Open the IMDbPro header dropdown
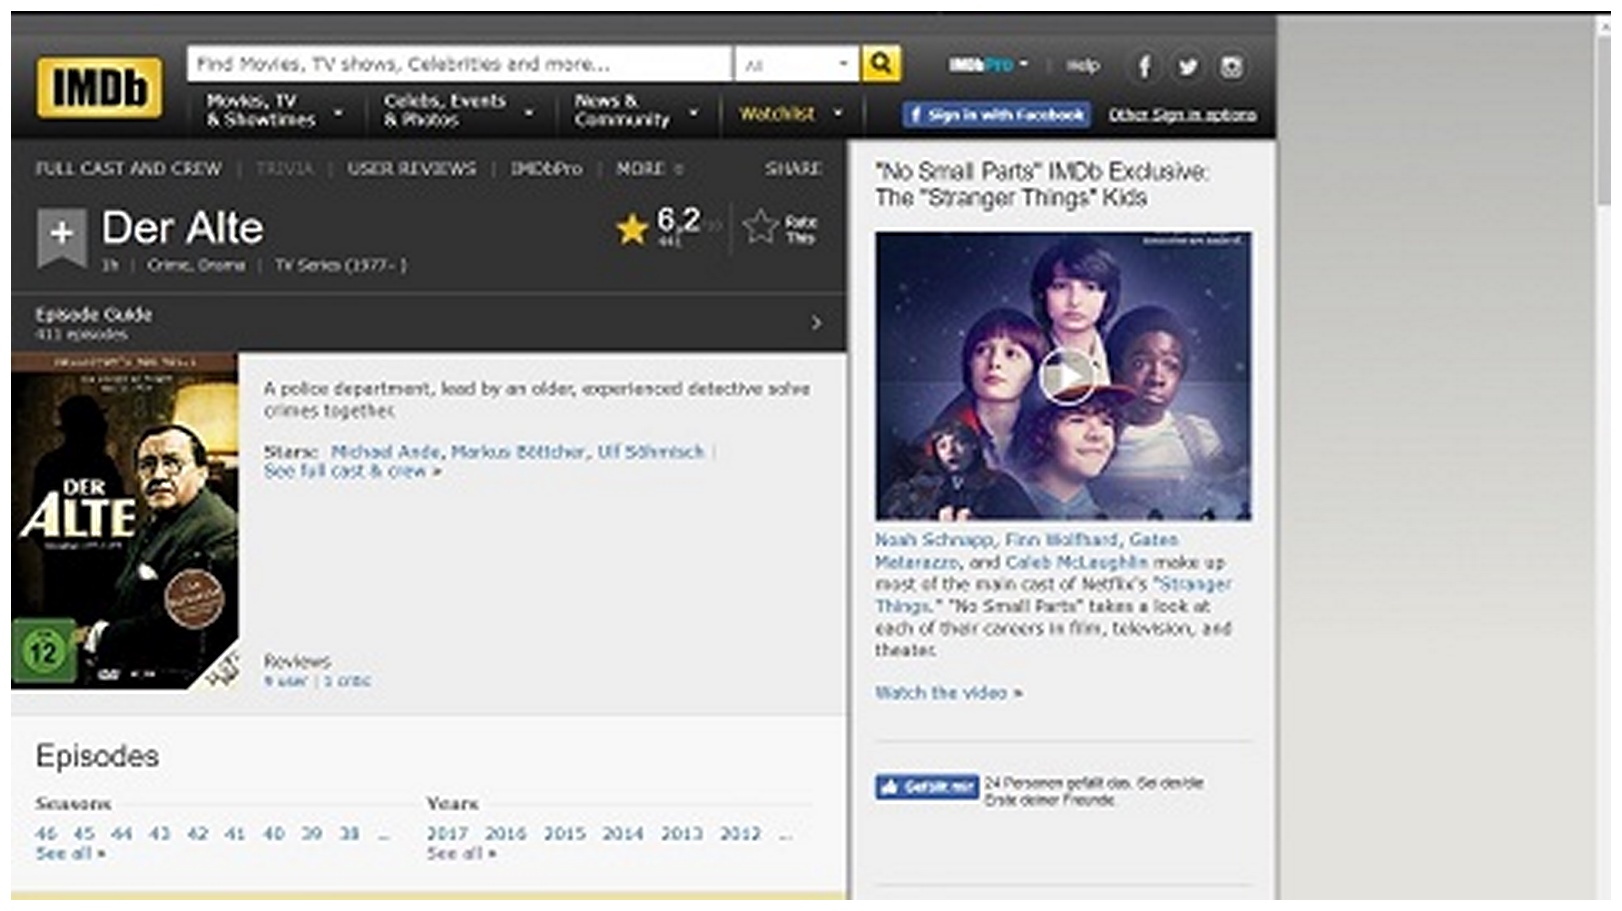Viewport: 1622px width, 911px height. [988, 65]
